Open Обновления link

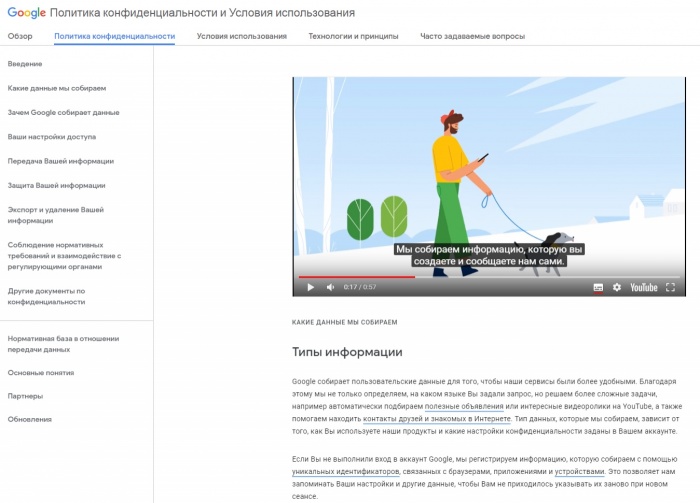point(29,419)
